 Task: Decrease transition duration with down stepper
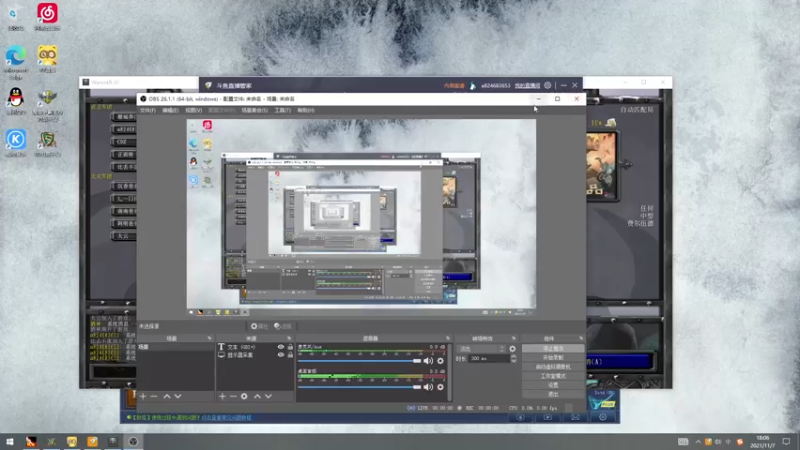513,361
